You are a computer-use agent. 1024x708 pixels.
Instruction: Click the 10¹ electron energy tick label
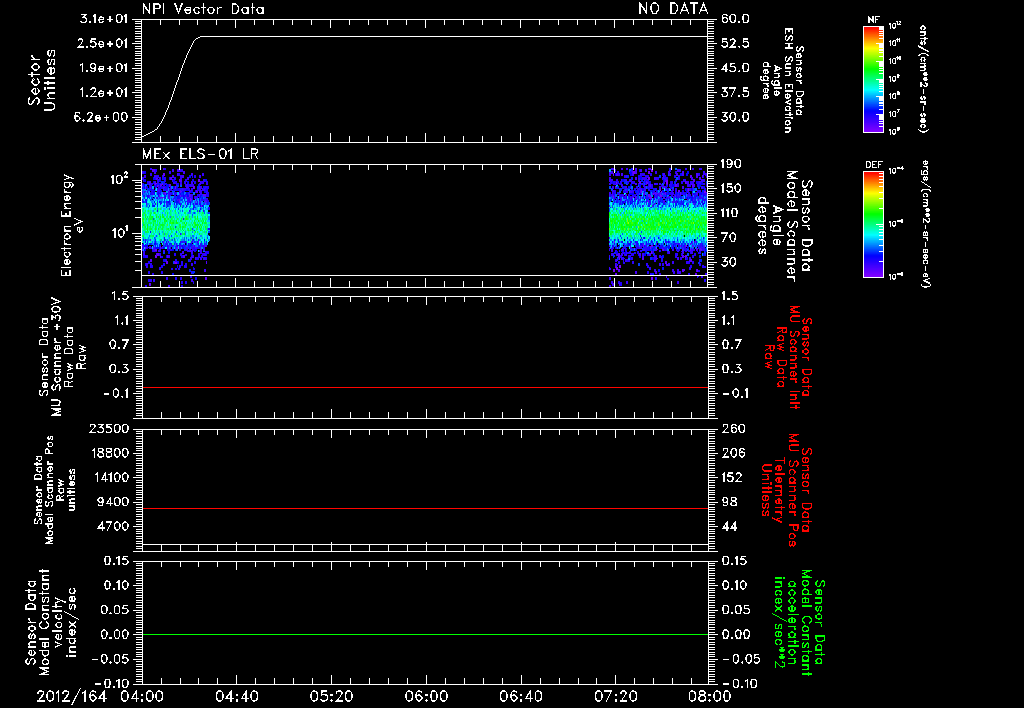[120, 233]
